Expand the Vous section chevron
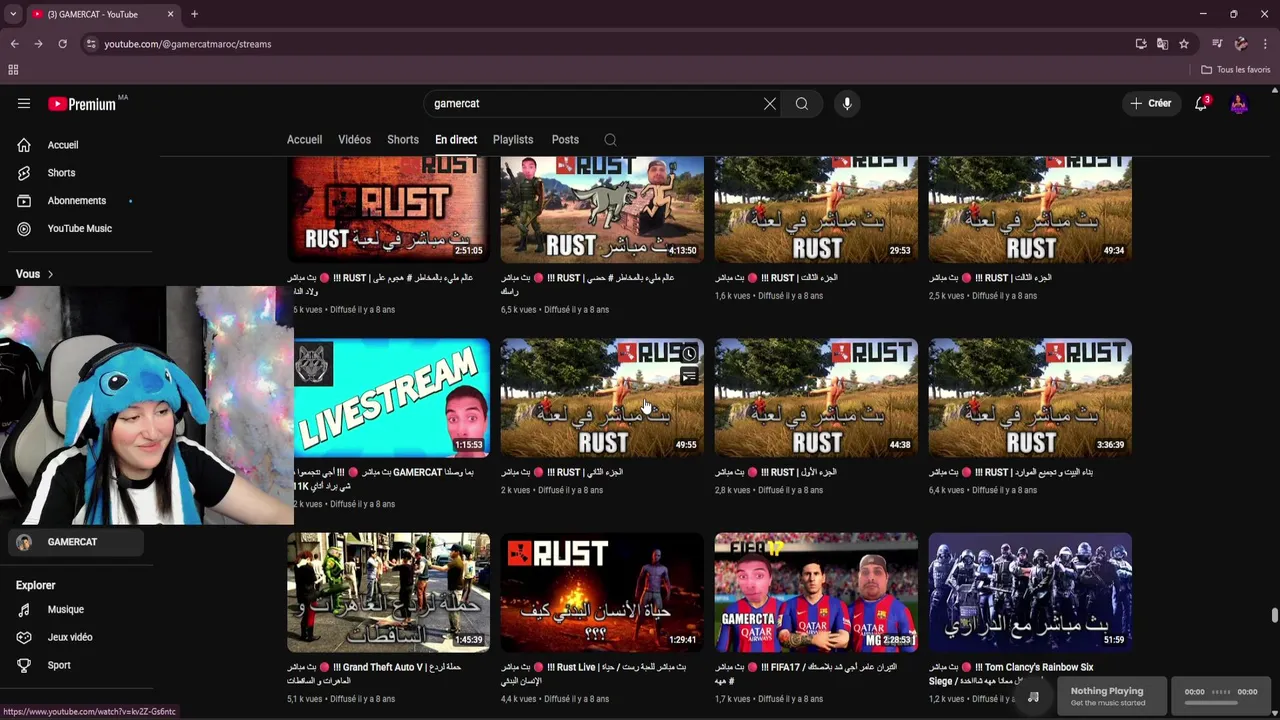Screen dimensions: 1280x720 [x=50, y=274]
